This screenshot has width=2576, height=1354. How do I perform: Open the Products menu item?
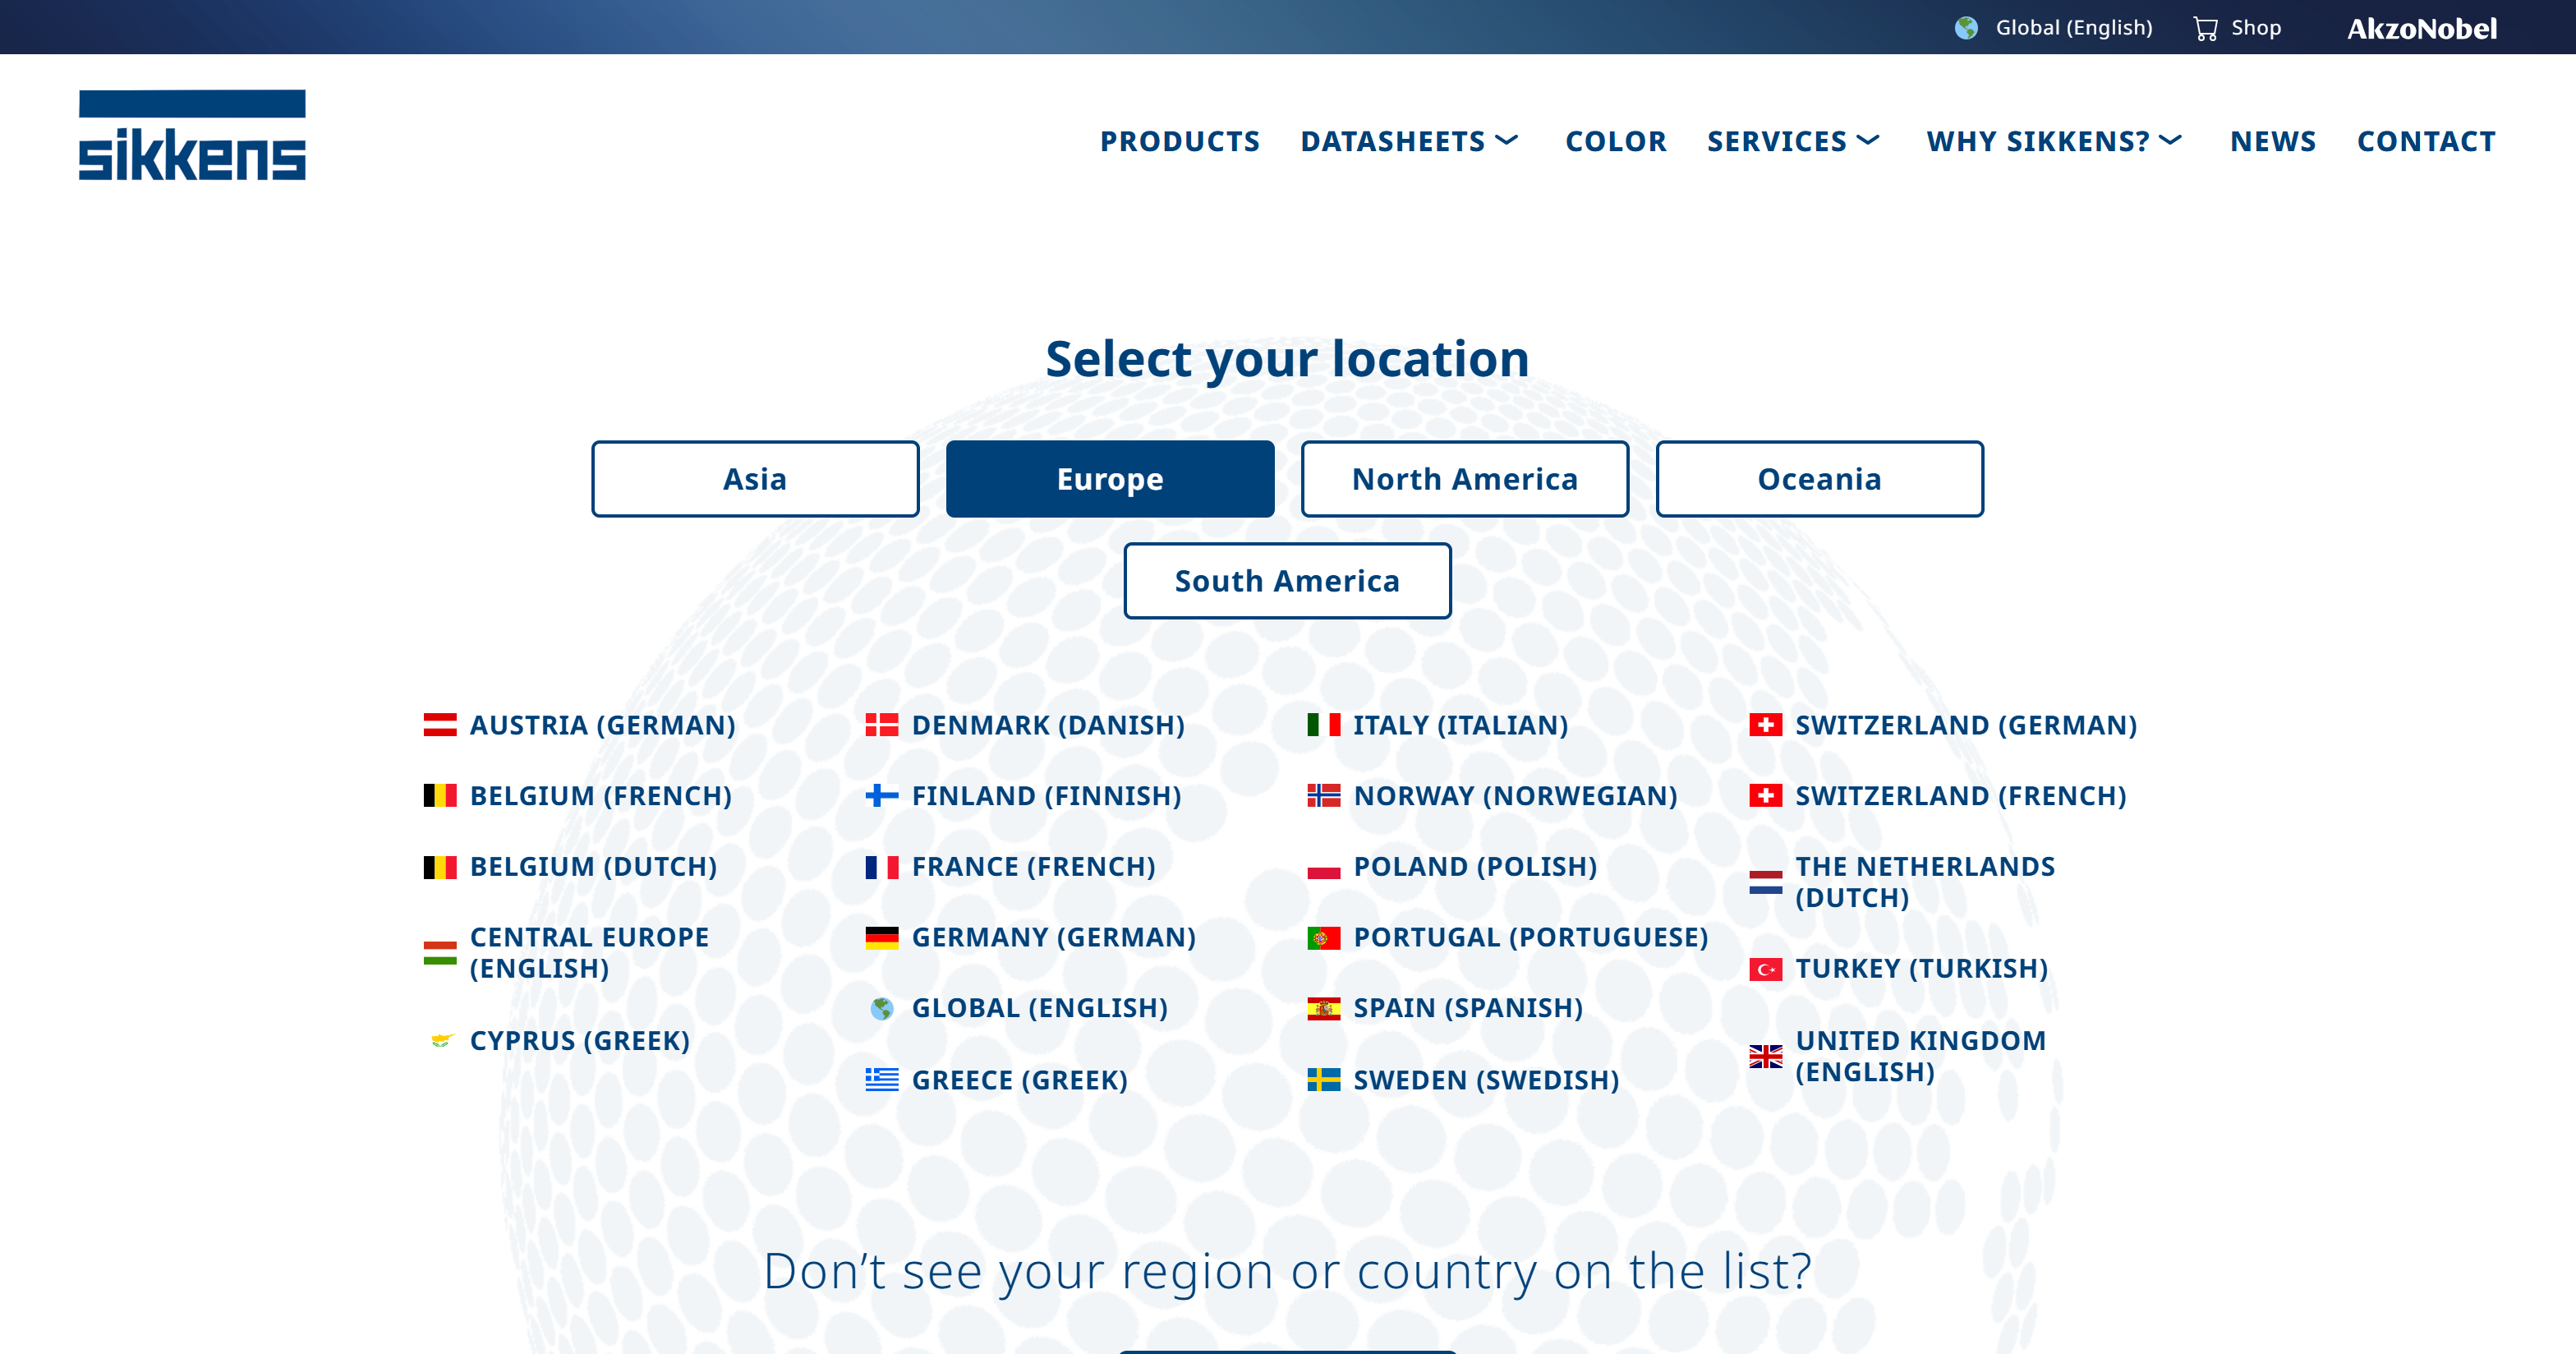coord(1180,141)
